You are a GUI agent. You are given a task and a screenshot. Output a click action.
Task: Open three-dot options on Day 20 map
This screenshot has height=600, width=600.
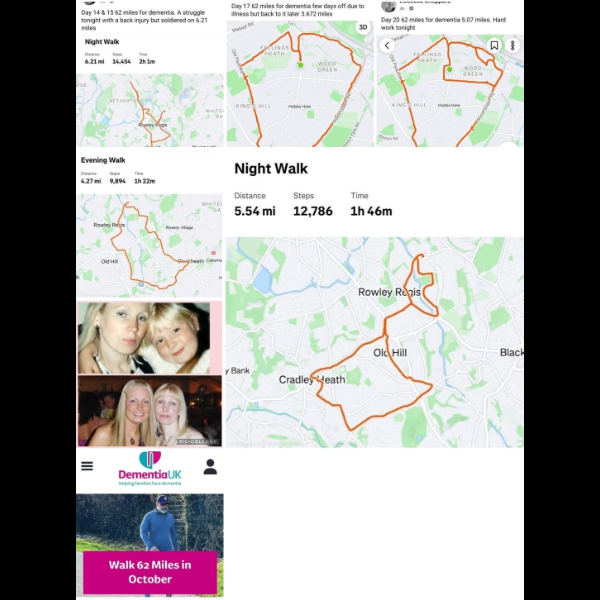pos(512,46)
